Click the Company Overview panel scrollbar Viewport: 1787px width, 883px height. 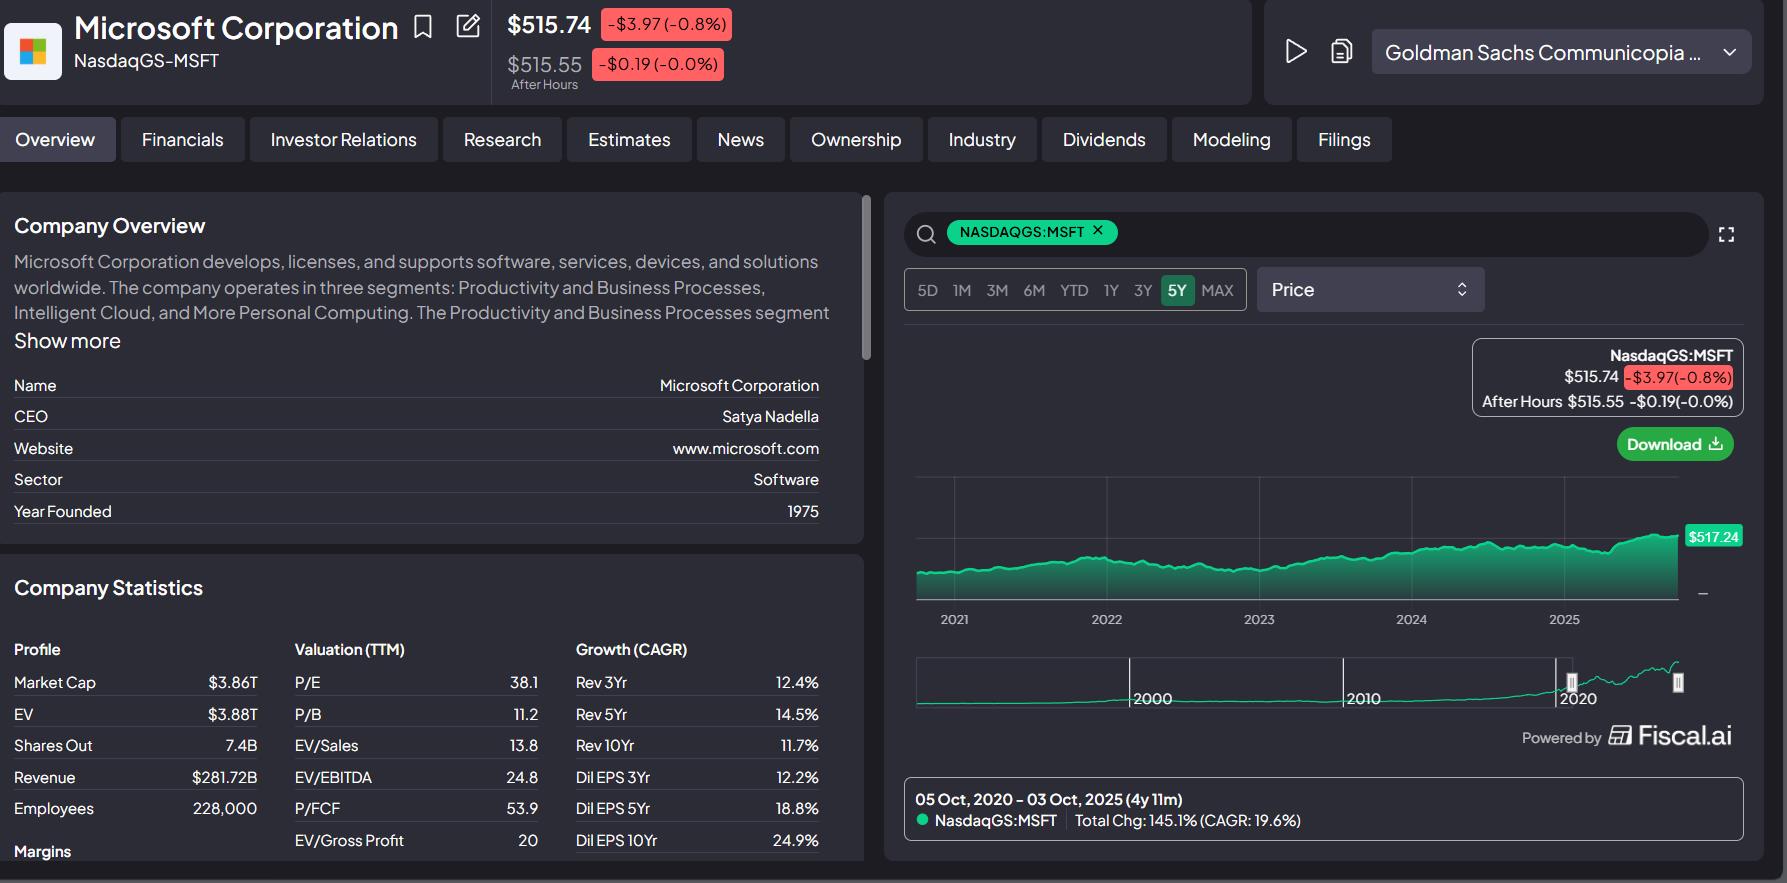866,278
